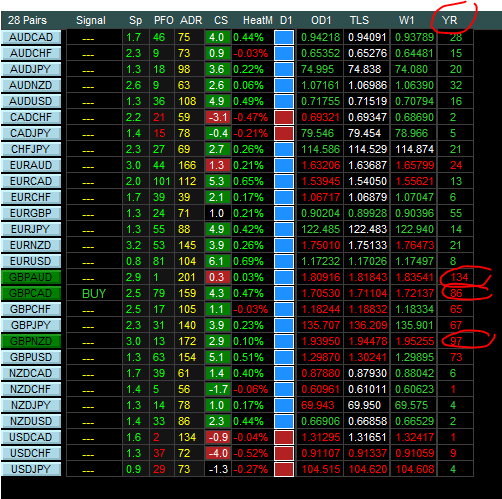Click the EURJPY pair button
Screen dimensions: 502x499
click(x=31, y=229)
